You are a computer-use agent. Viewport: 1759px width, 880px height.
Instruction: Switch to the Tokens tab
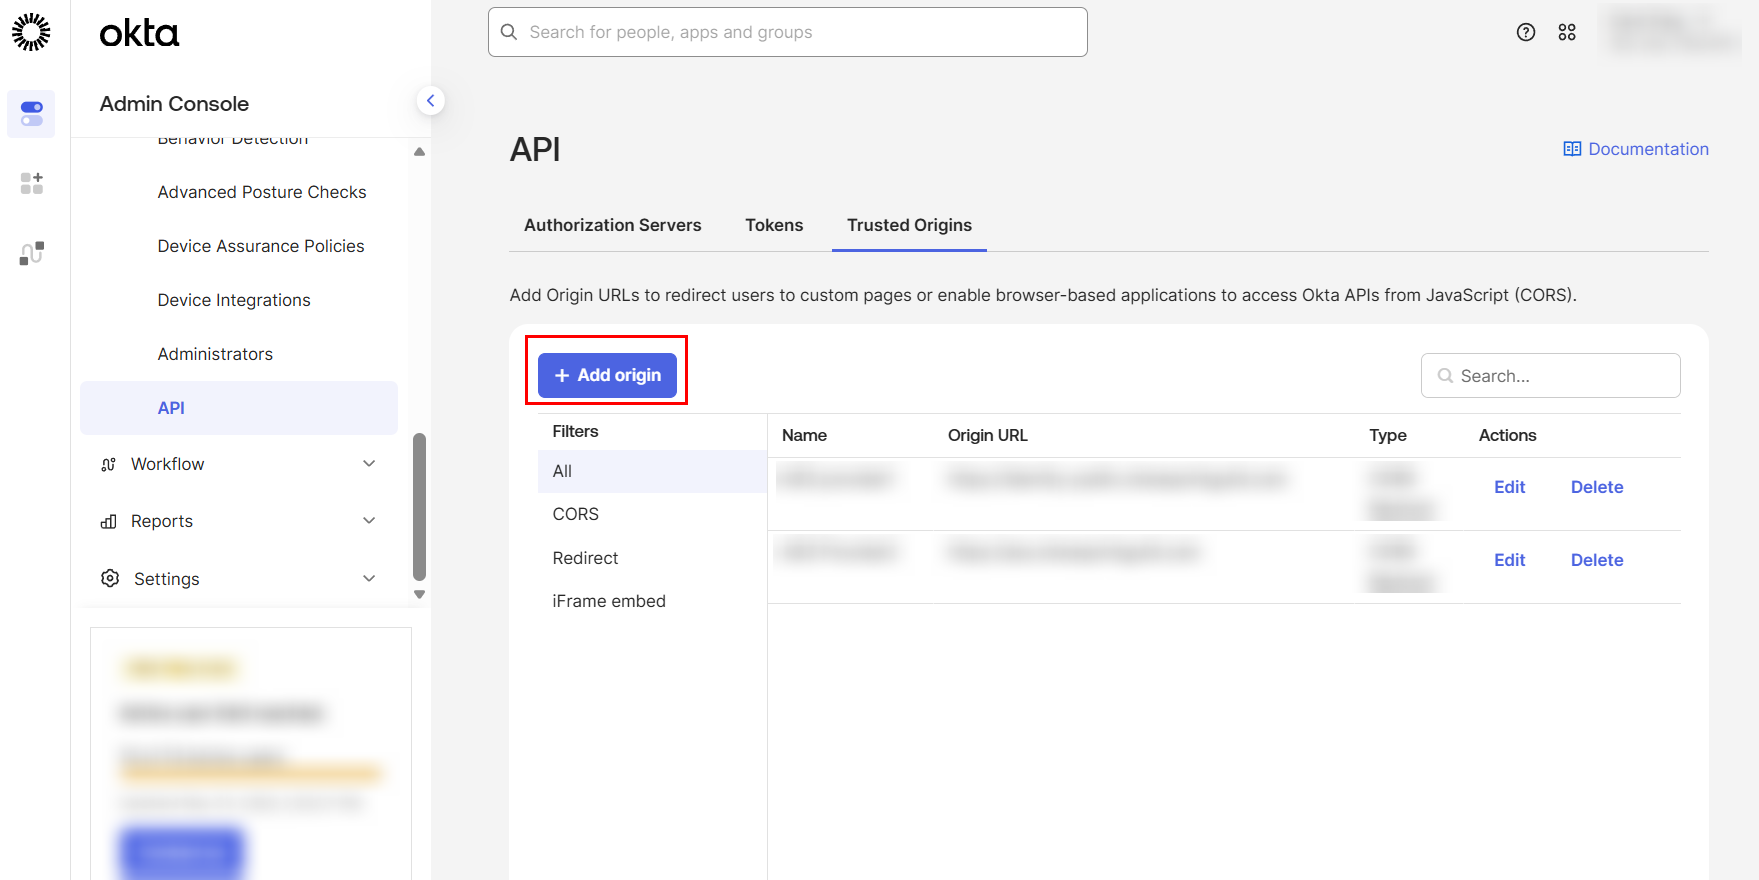coord(774,225)
